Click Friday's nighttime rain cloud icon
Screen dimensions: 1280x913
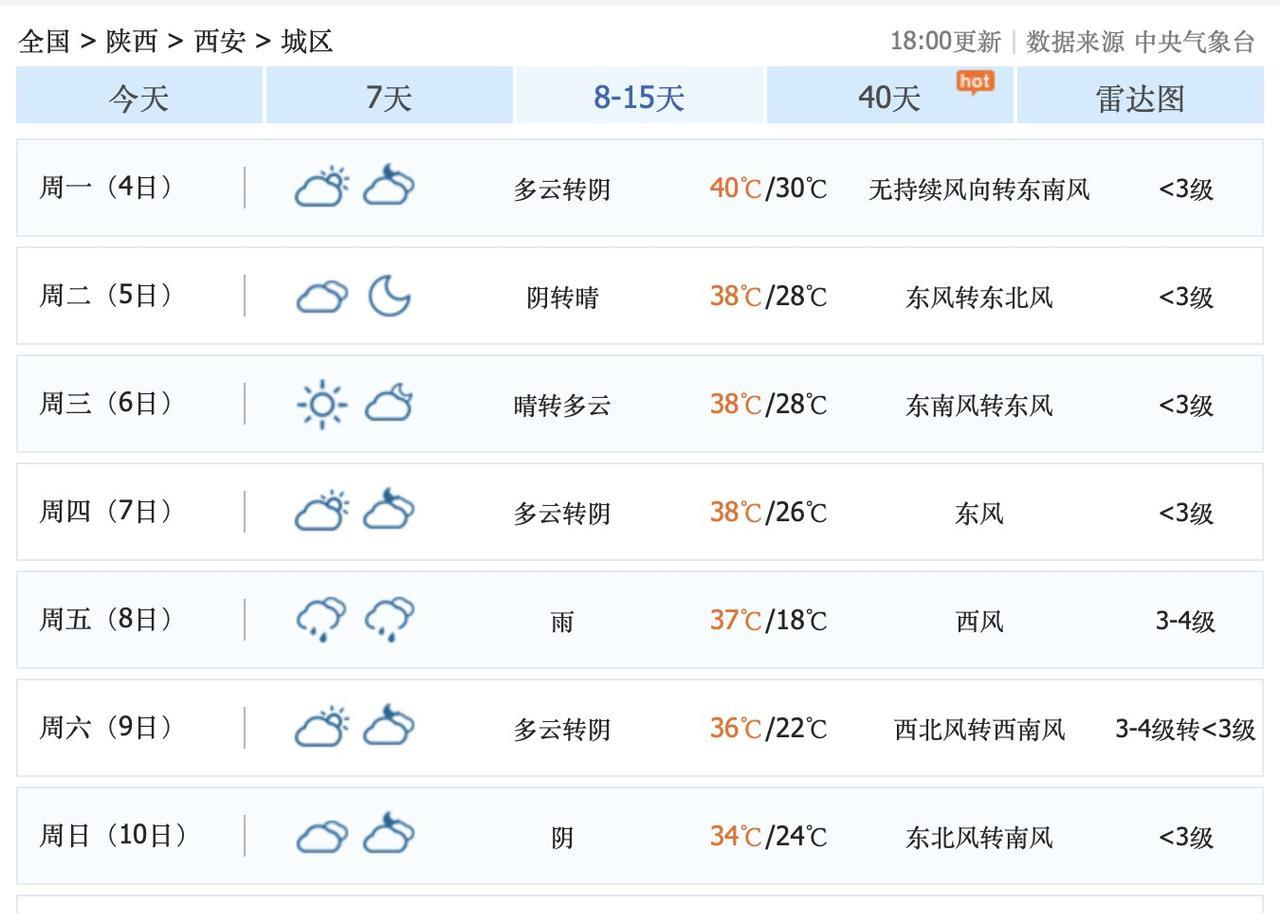coord(389,619)
